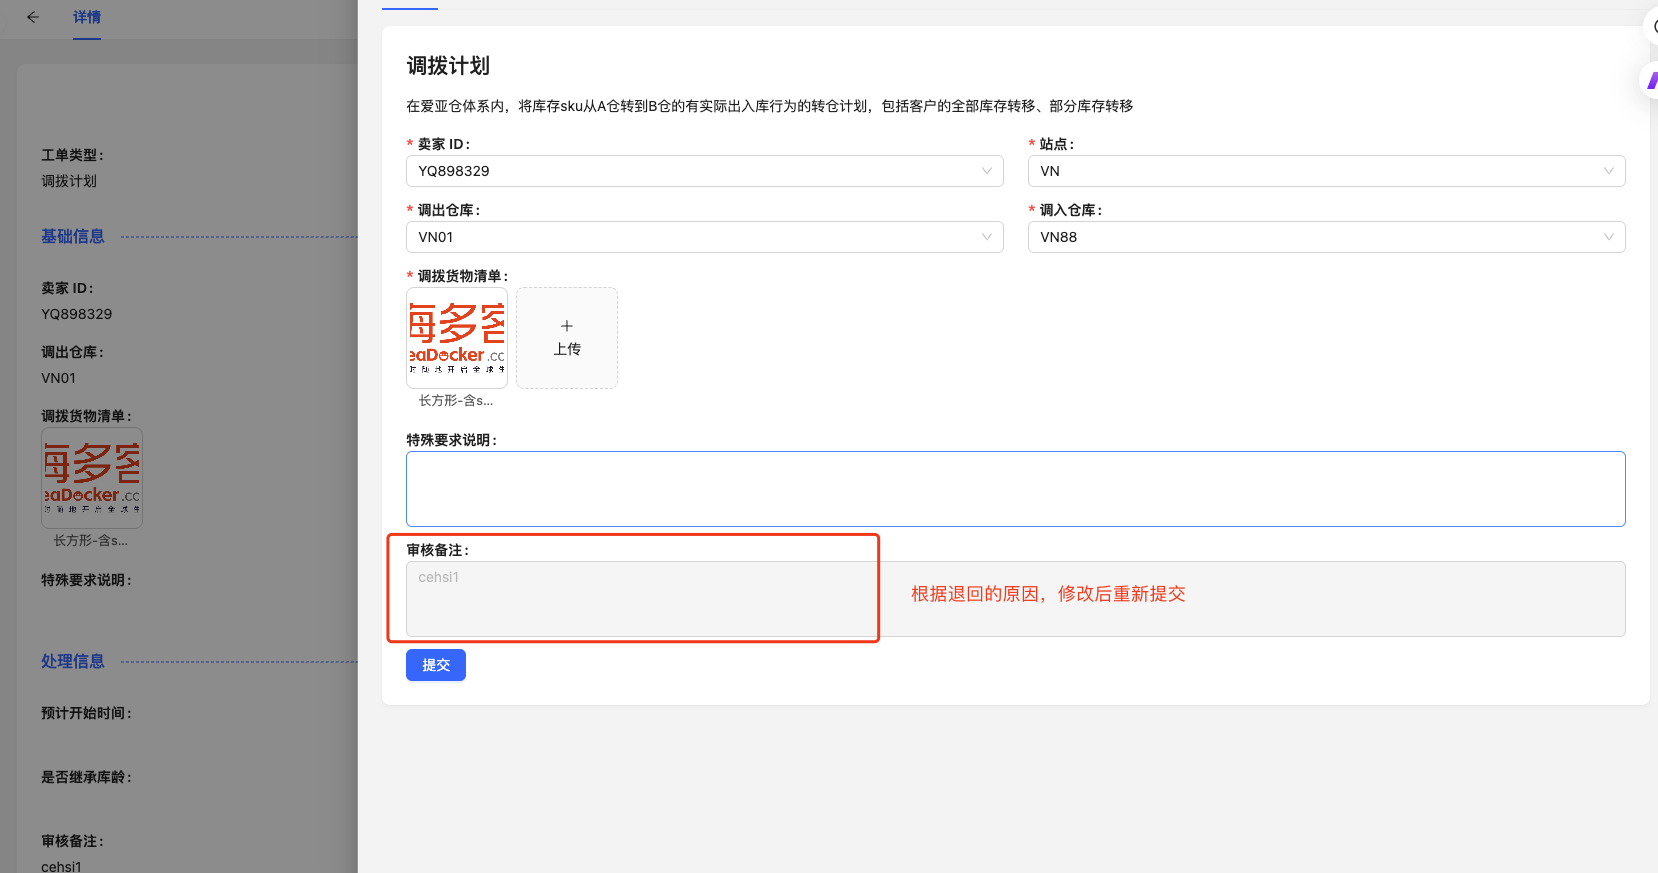1658x873 pixels.
Task: Open the 调入仓库 dropdown showing VN88
Action: (x=1326, y=237)
